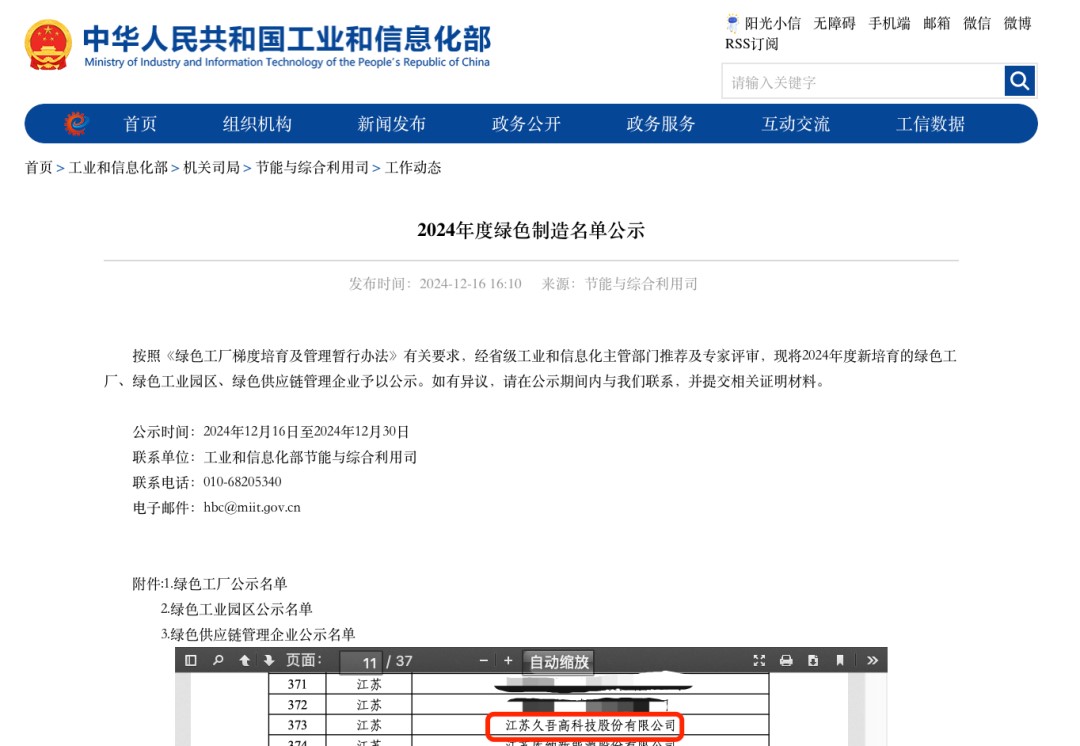Go to next PDF page
The width and height of the screenshot is (1080, 746).
coord(269,661)
